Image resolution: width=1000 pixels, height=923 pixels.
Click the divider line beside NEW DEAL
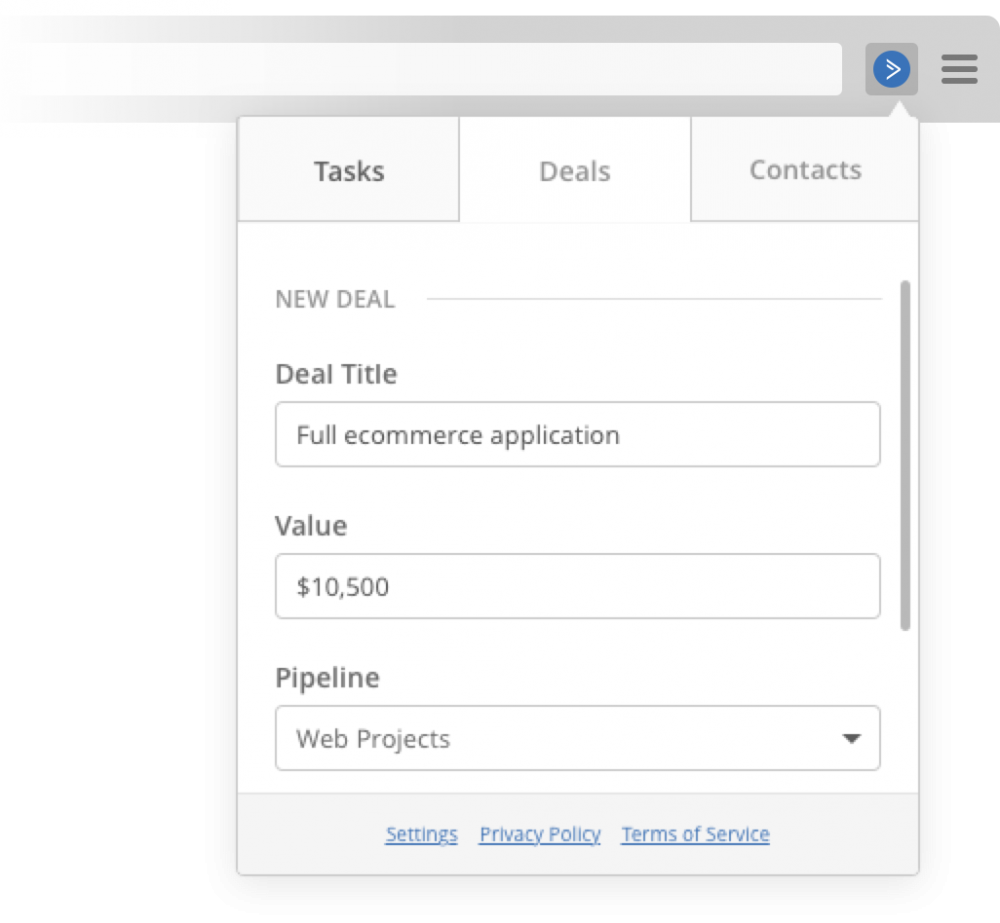click(655, 299)
